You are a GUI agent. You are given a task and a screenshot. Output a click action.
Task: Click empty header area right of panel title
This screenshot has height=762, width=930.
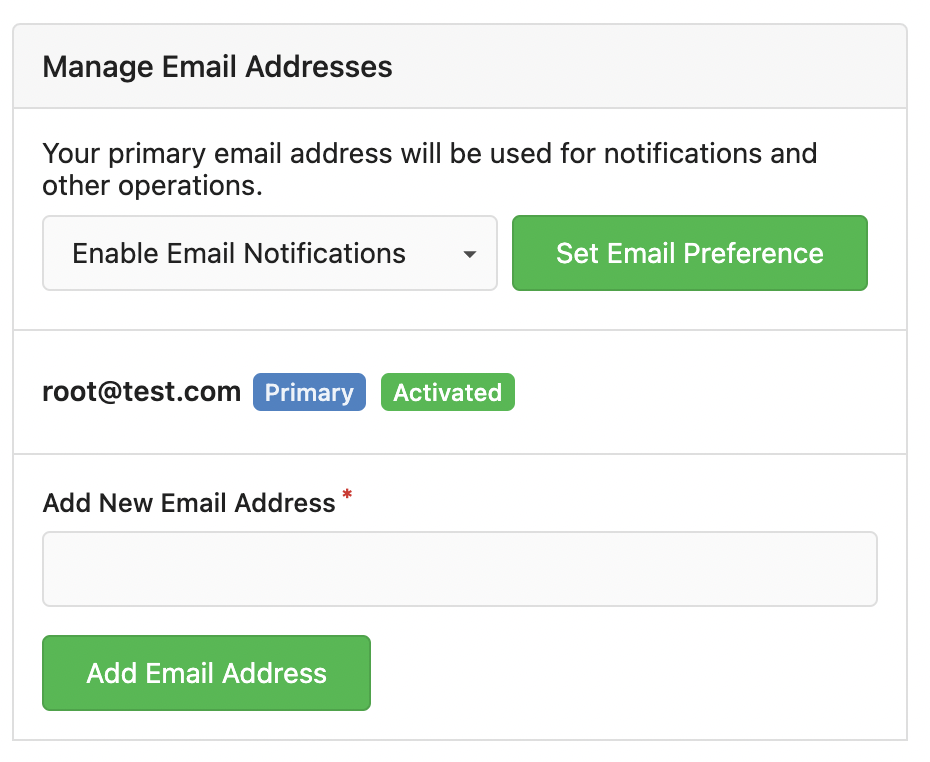650,67
